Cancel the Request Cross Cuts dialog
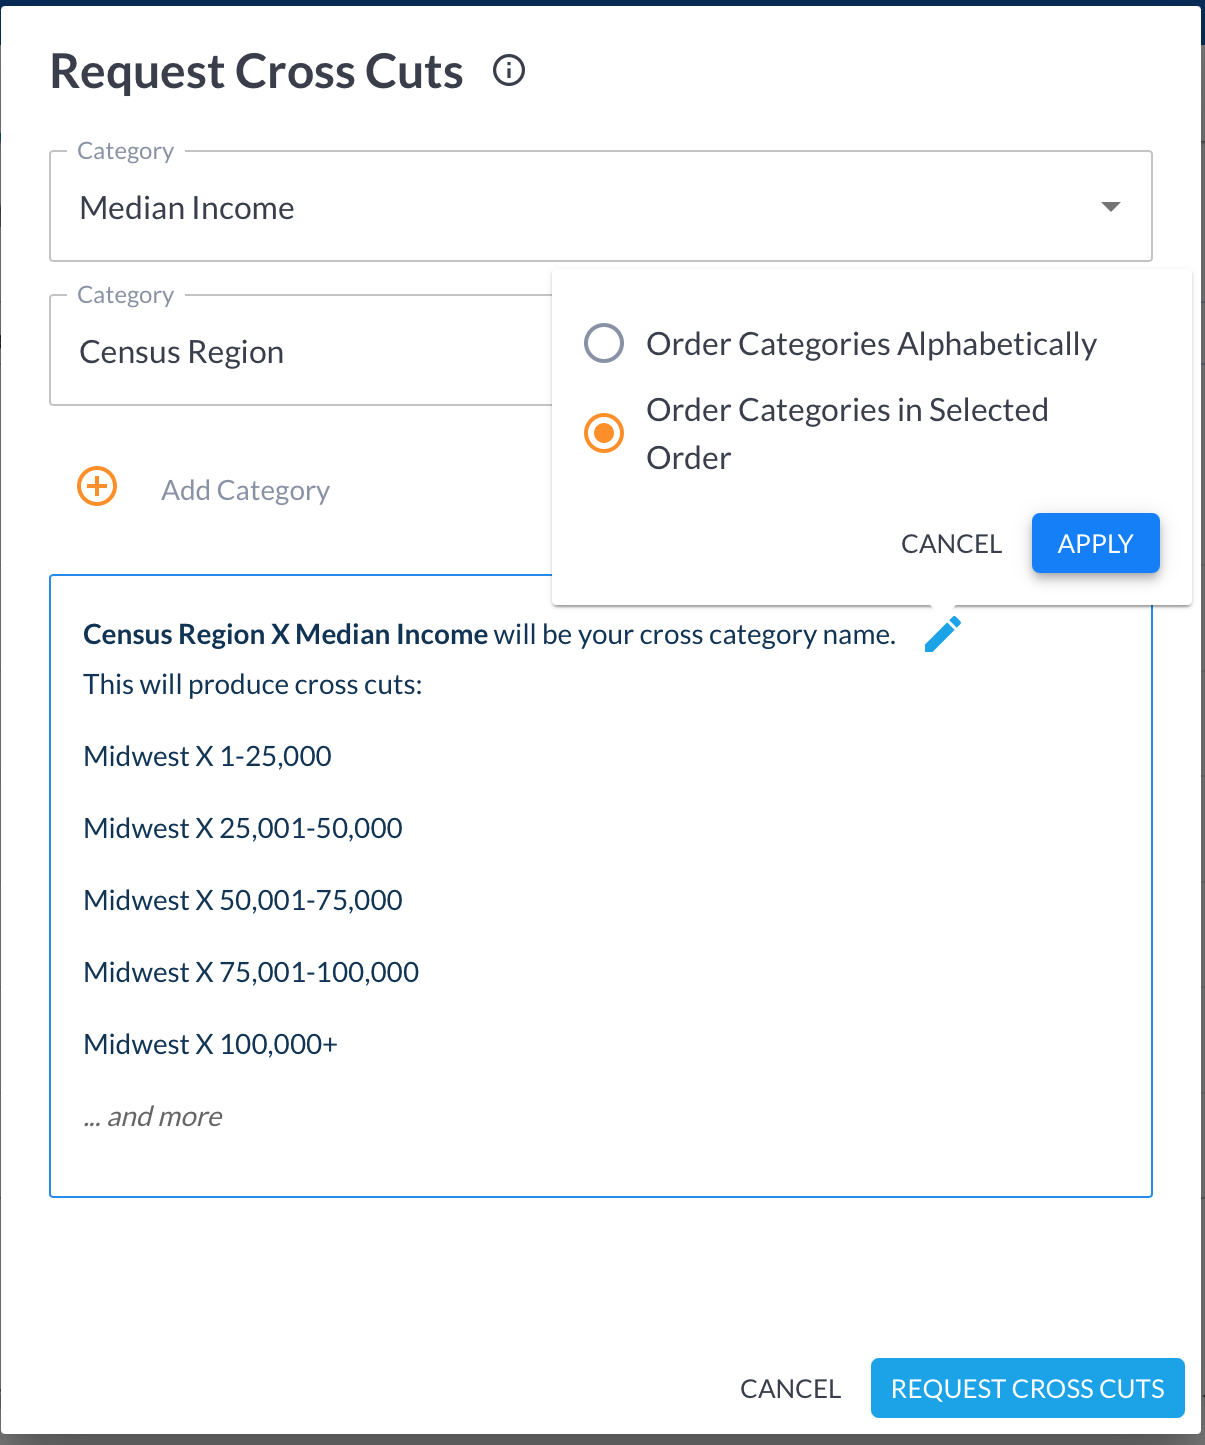This screenshot has width=1205, height=1445. (790, 1388)
